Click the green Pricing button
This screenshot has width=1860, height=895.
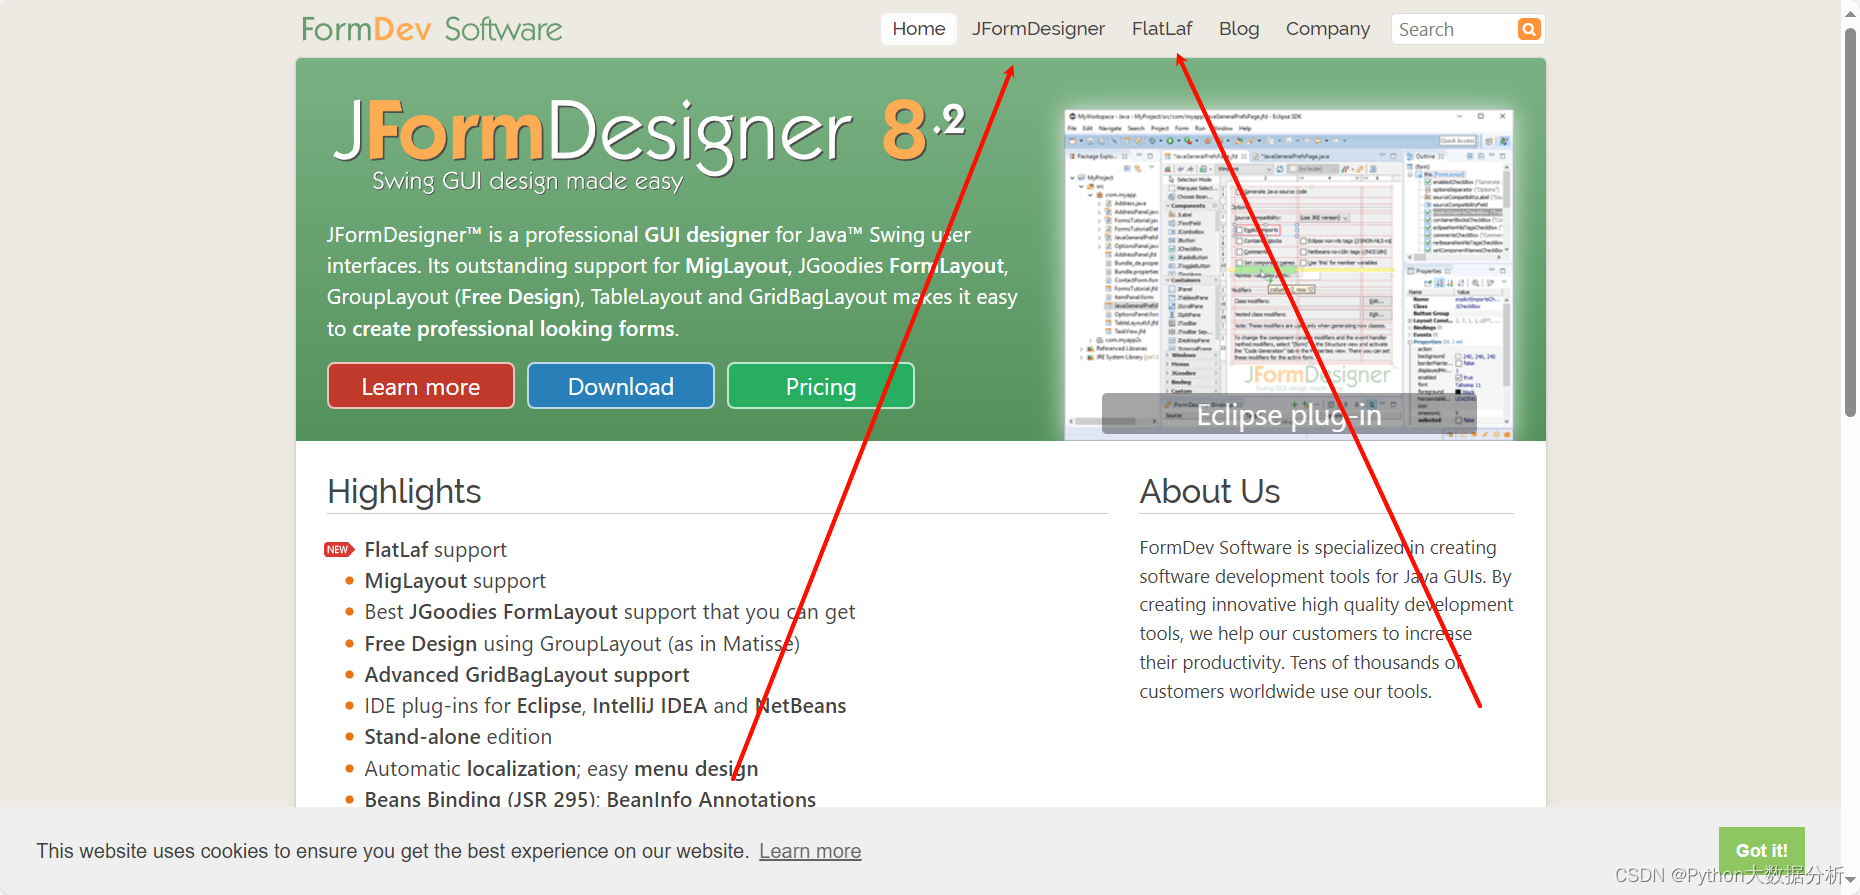pos(821,386)
